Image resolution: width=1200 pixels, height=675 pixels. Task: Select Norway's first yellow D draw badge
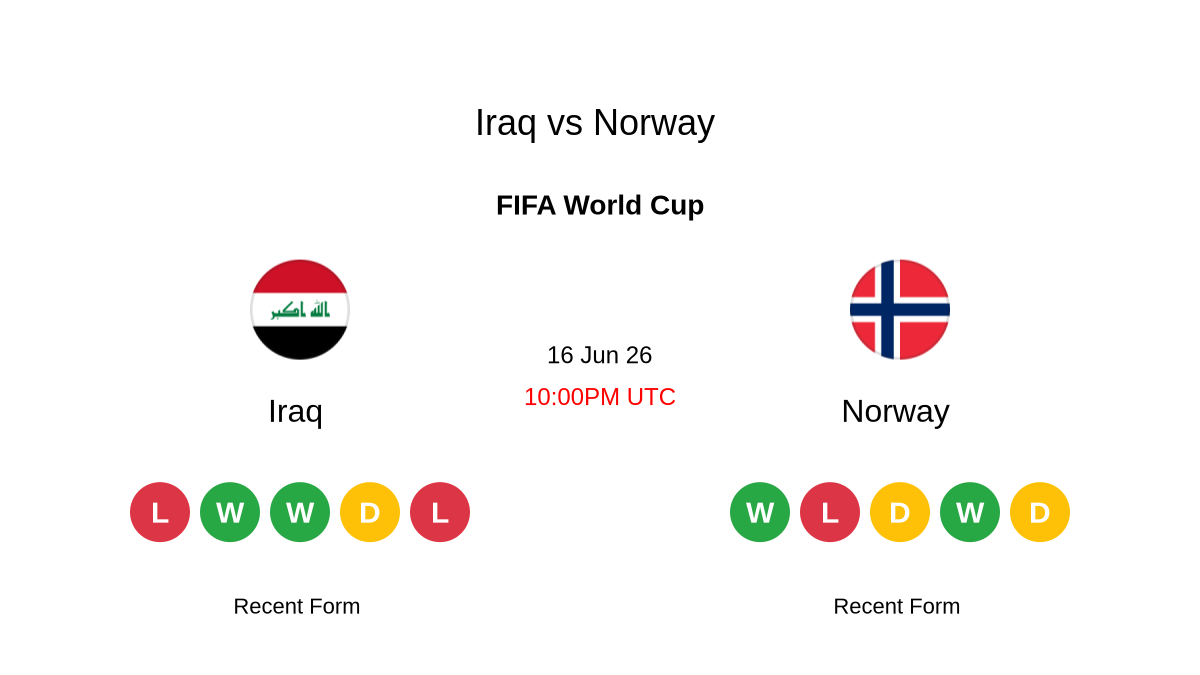(x=900, y=512)
